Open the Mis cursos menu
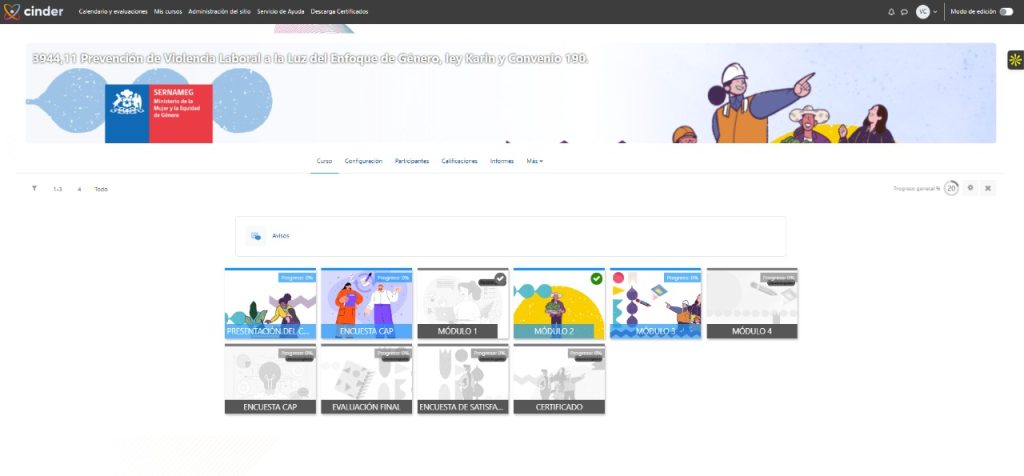 point(168,11)
